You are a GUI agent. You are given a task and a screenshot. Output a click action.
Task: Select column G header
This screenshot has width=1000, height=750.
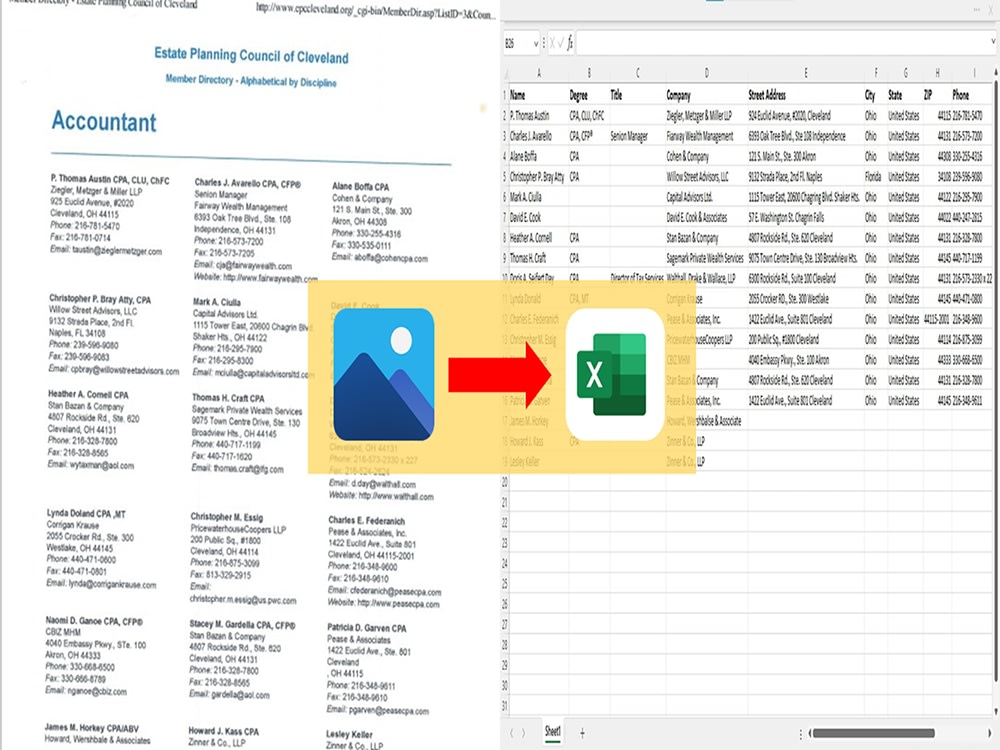[x=905, y=73]
